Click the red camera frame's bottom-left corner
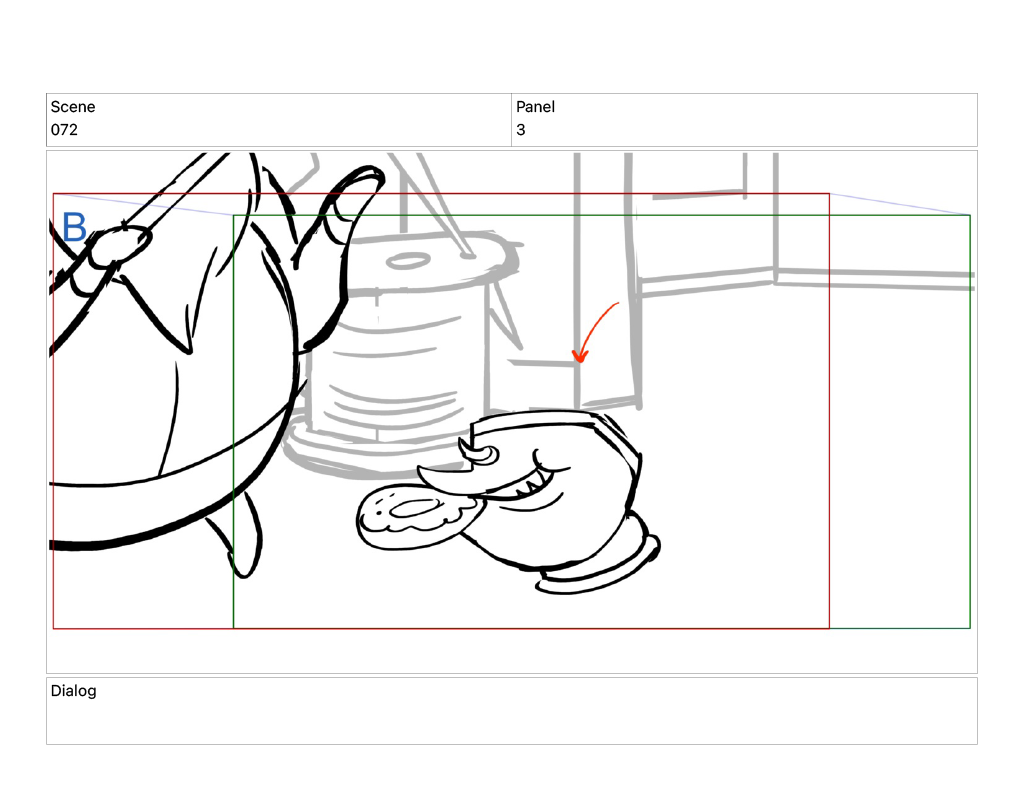Image resolution: width=1024 pixels, height=791 pixels. (x=54, y=628)
